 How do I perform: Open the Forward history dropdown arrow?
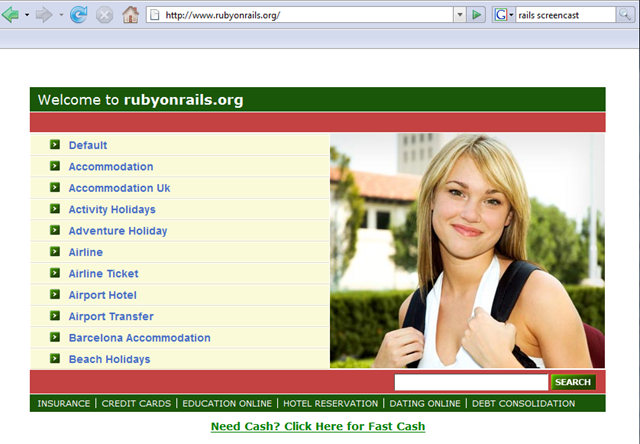click(61, 15)
